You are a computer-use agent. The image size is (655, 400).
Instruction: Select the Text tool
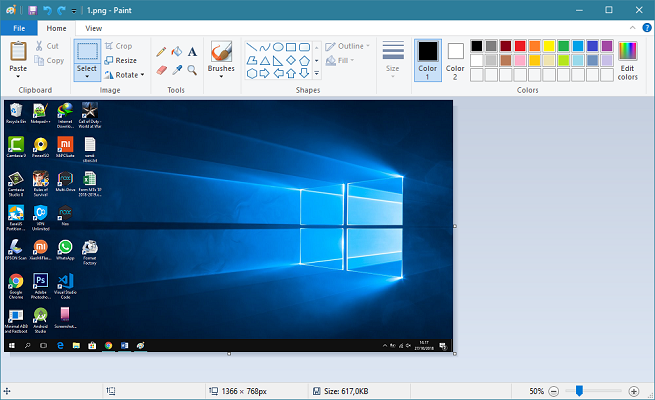pyautogui.click(x=192, y=52)
